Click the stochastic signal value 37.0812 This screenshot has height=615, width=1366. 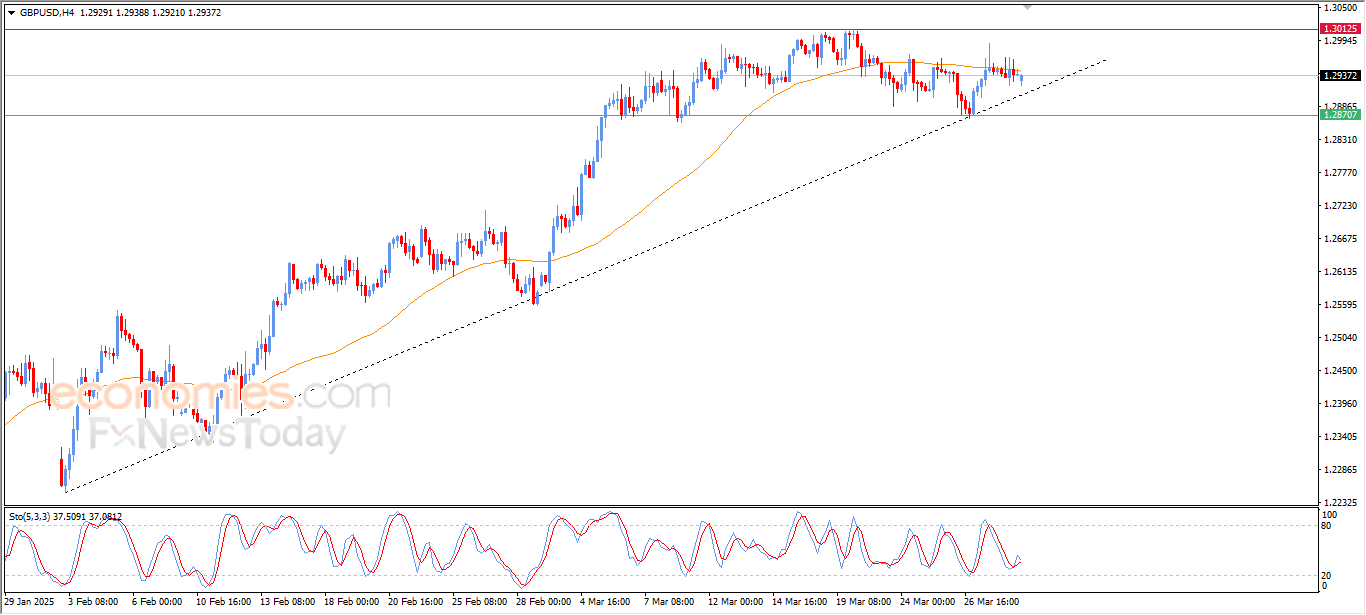click(x=106, y=516)
